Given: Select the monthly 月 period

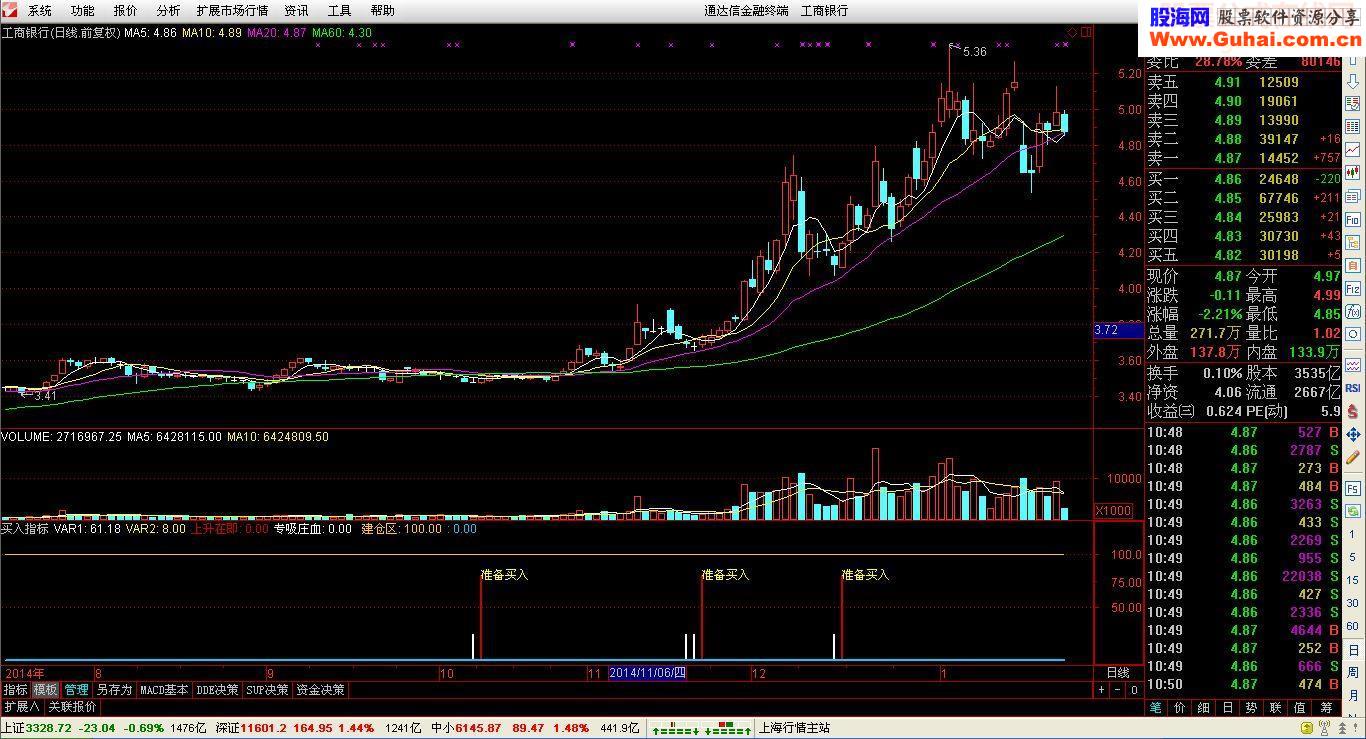Looking at the screenshot, I should [1353, 696].
